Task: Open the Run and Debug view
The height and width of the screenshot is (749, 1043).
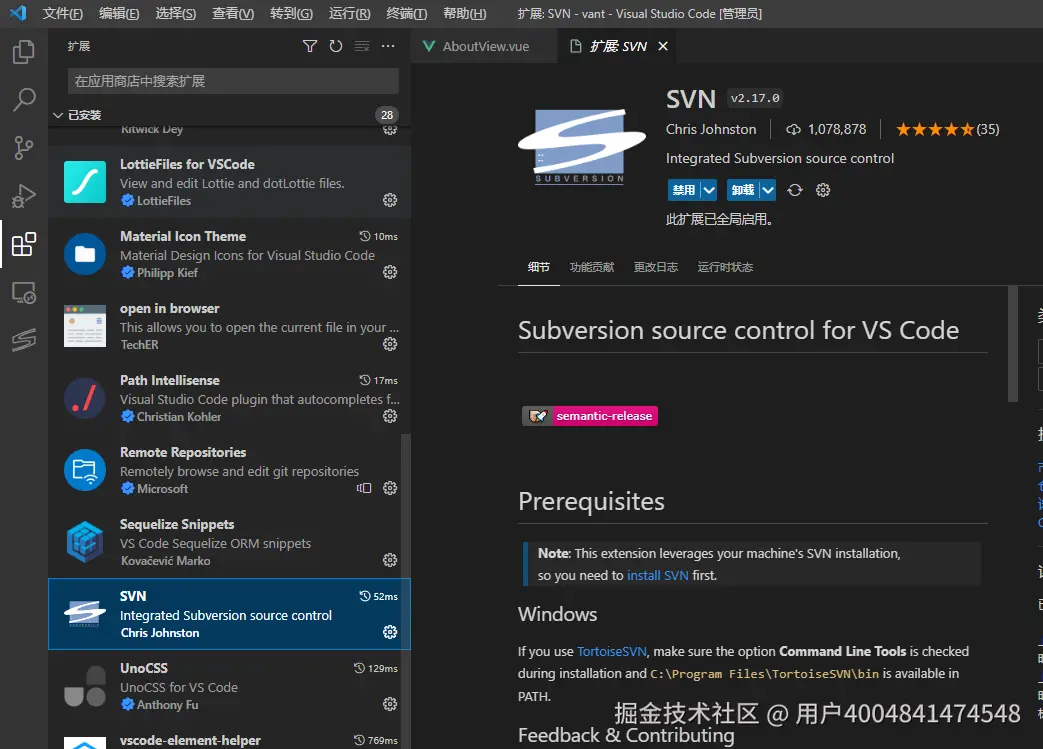Action: coord(24,196)
